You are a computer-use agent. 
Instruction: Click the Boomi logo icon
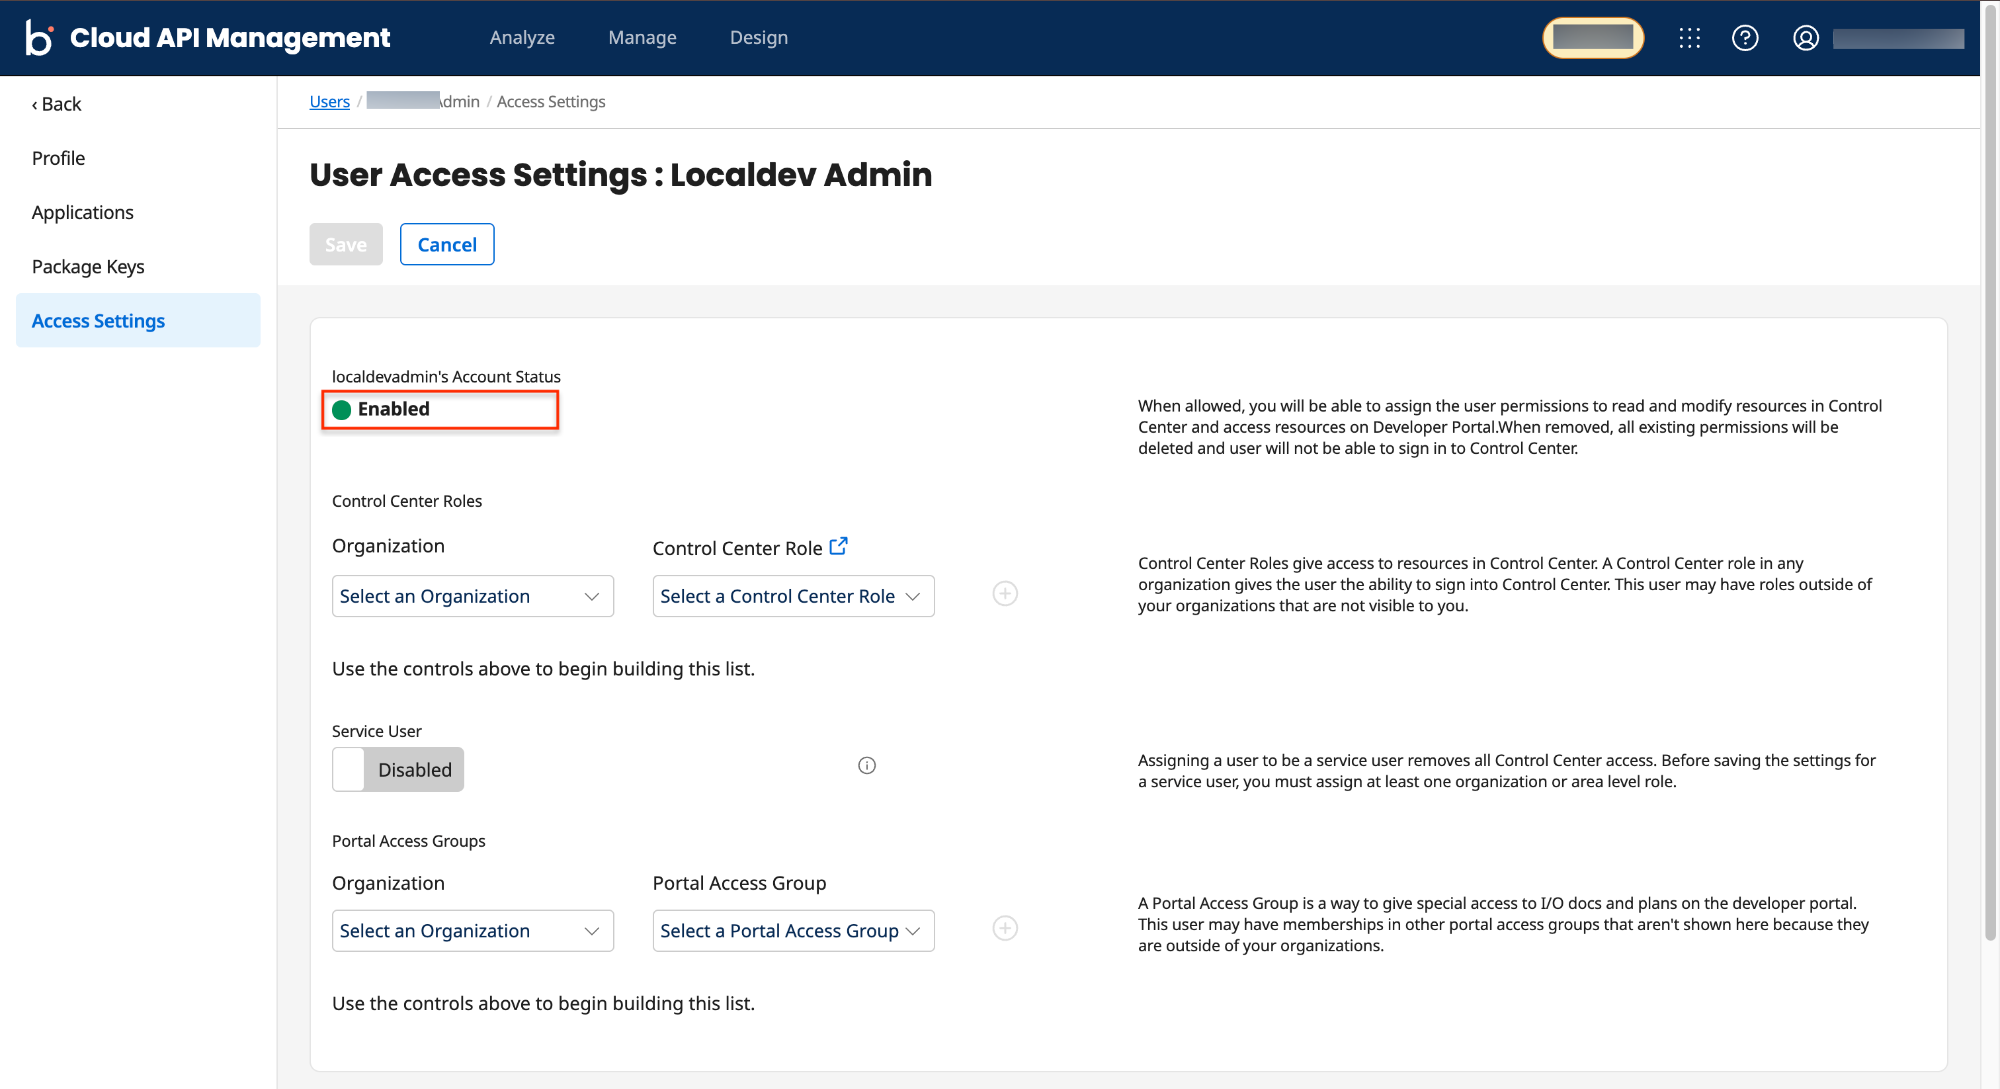39,38
